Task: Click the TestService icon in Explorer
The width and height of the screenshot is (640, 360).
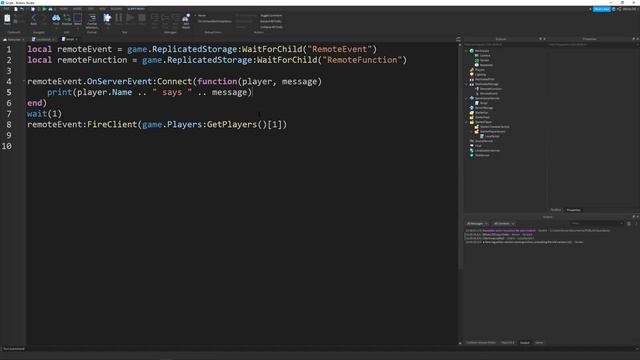Action: (472, 155)
